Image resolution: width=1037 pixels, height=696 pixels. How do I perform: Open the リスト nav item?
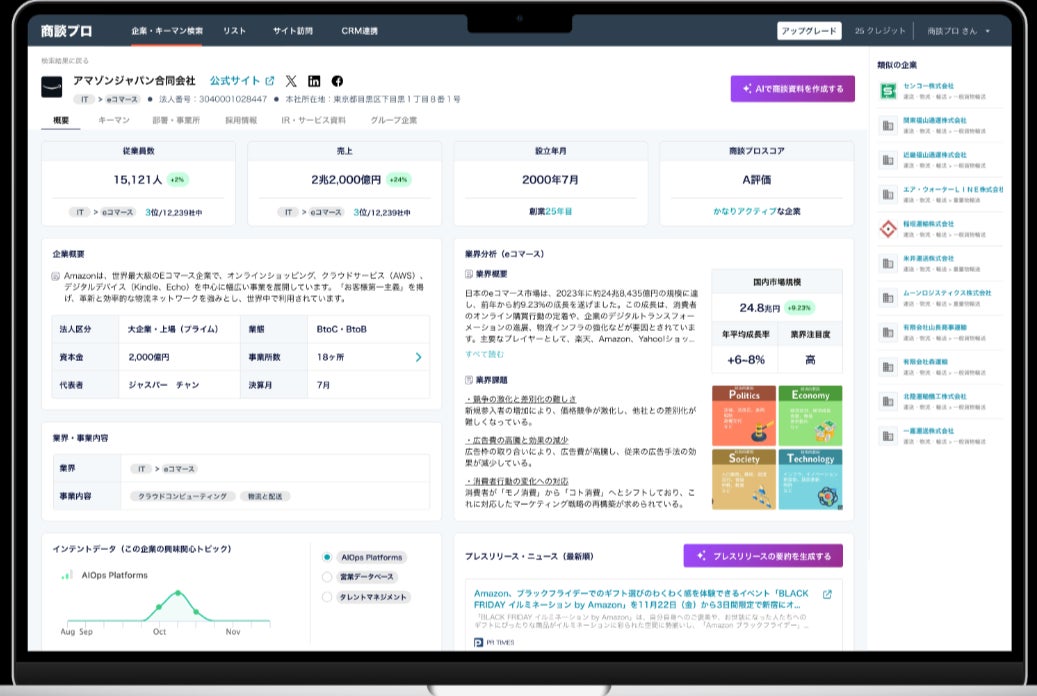(234, 31)
